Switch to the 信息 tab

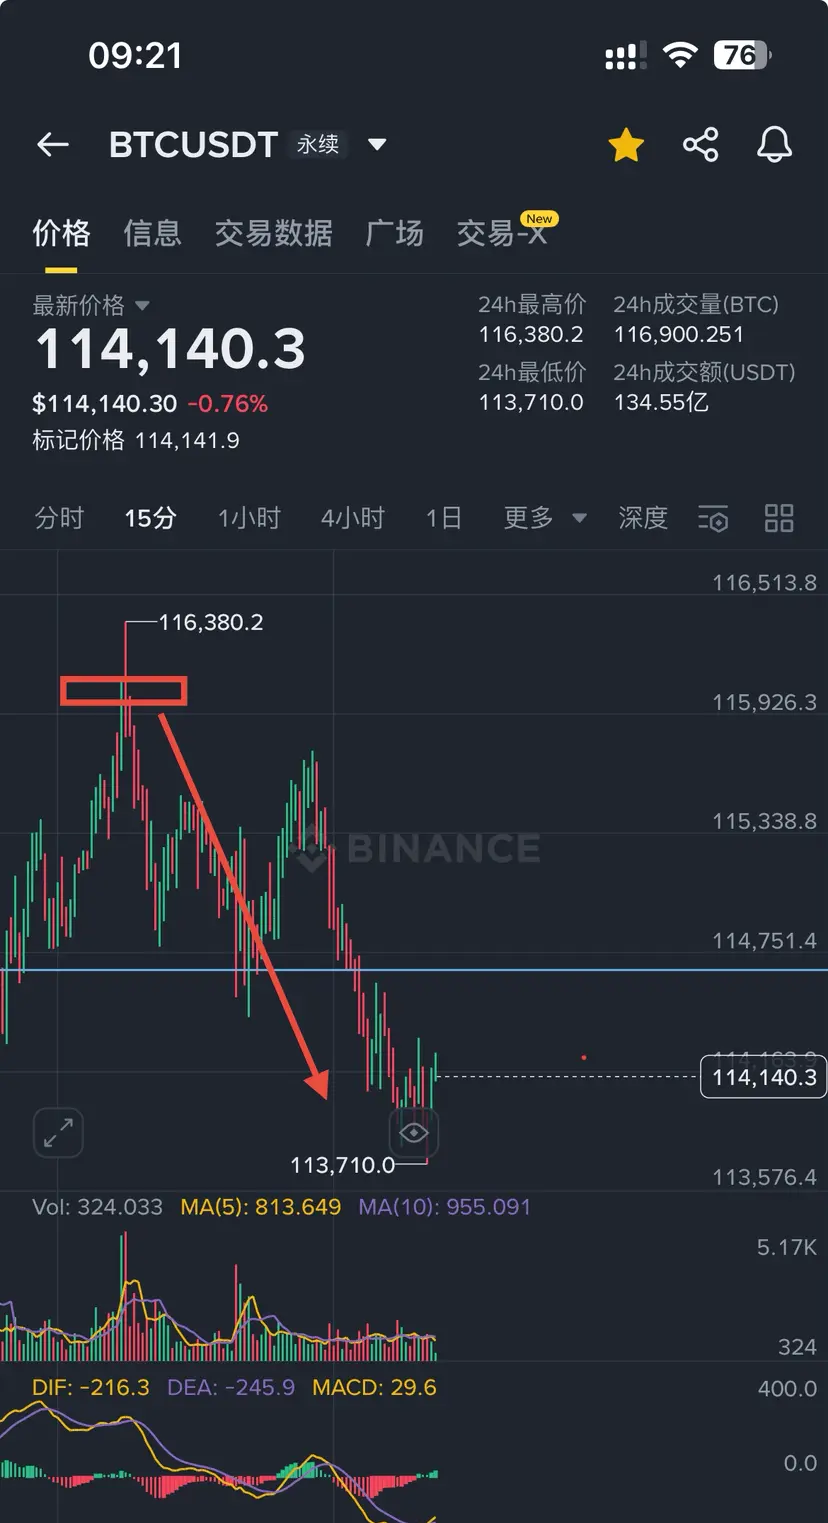(x=152, y=234)
